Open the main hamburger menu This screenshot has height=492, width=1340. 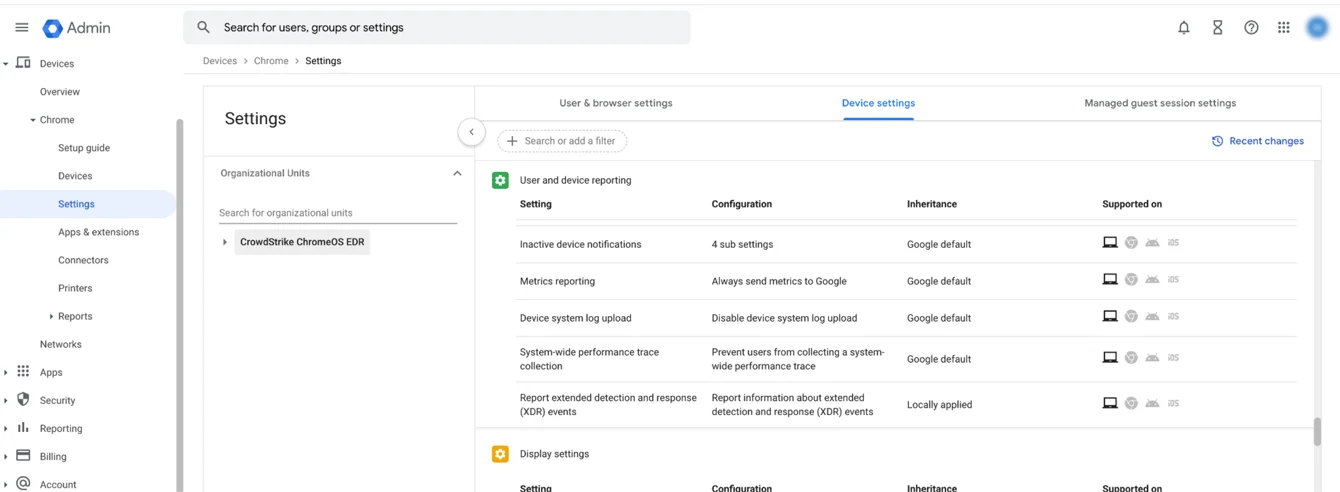pyautogui.click(x=21, y=28)
